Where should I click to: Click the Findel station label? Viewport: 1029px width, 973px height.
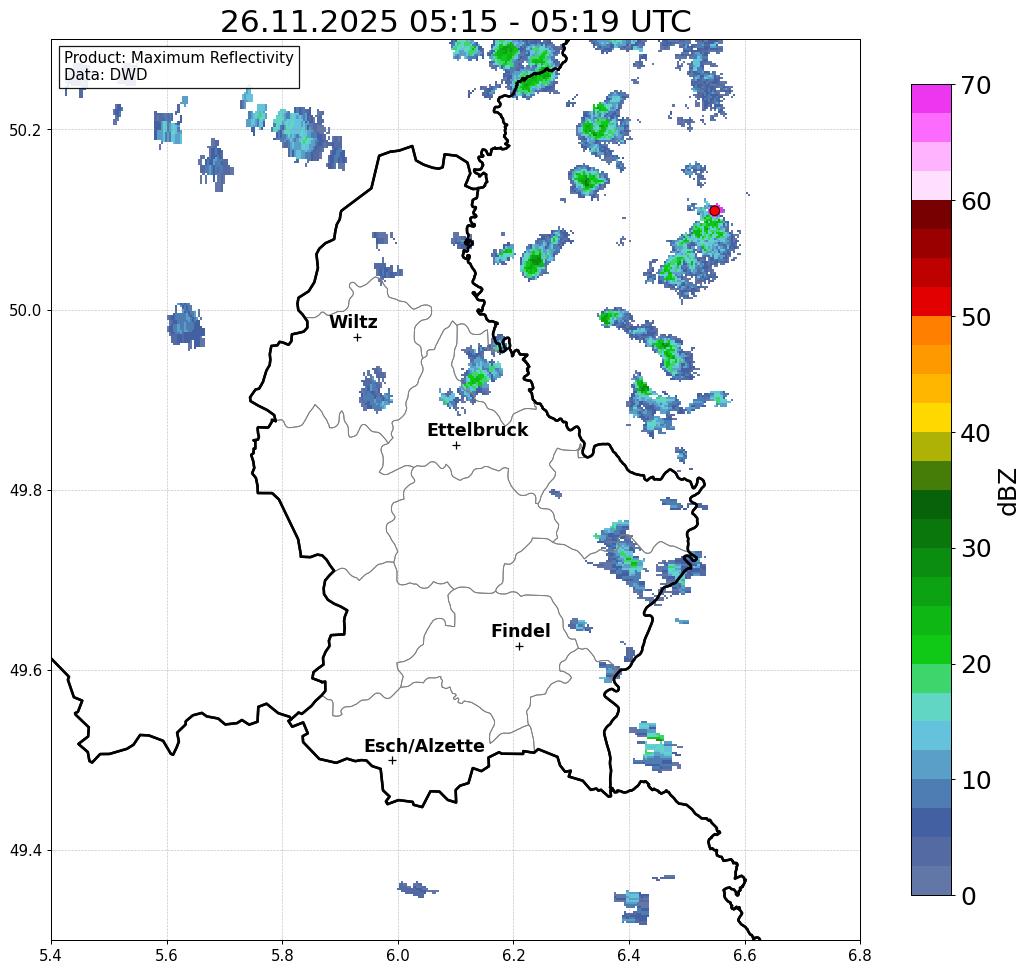520,631
